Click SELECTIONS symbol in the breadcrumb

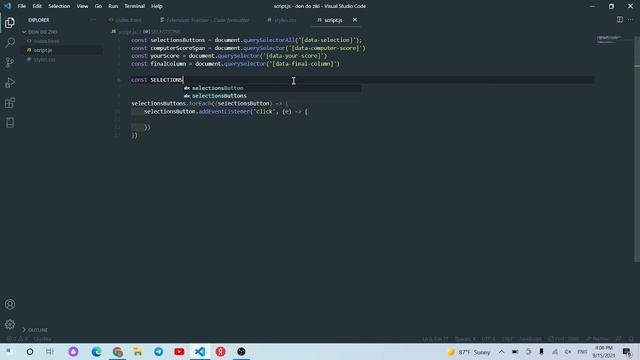162,32
